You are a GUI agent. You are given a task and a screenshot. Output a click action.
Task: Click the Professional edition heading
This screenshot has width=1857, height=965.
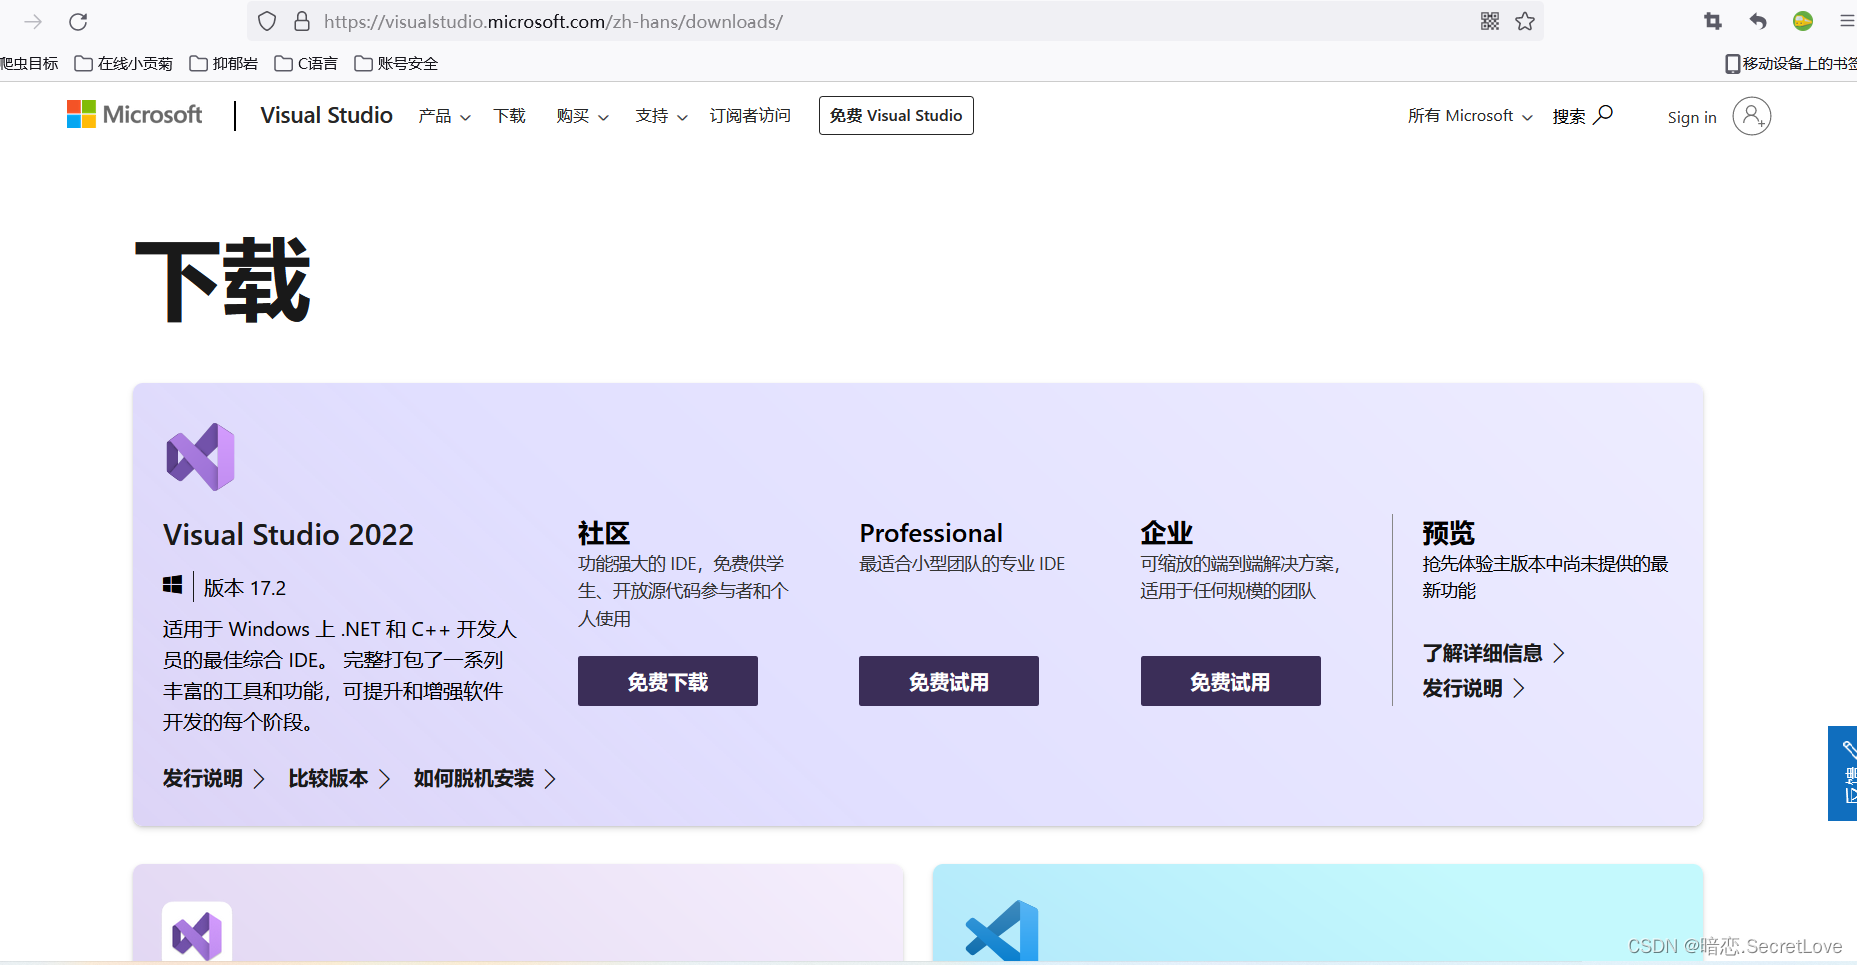(931, 533)
